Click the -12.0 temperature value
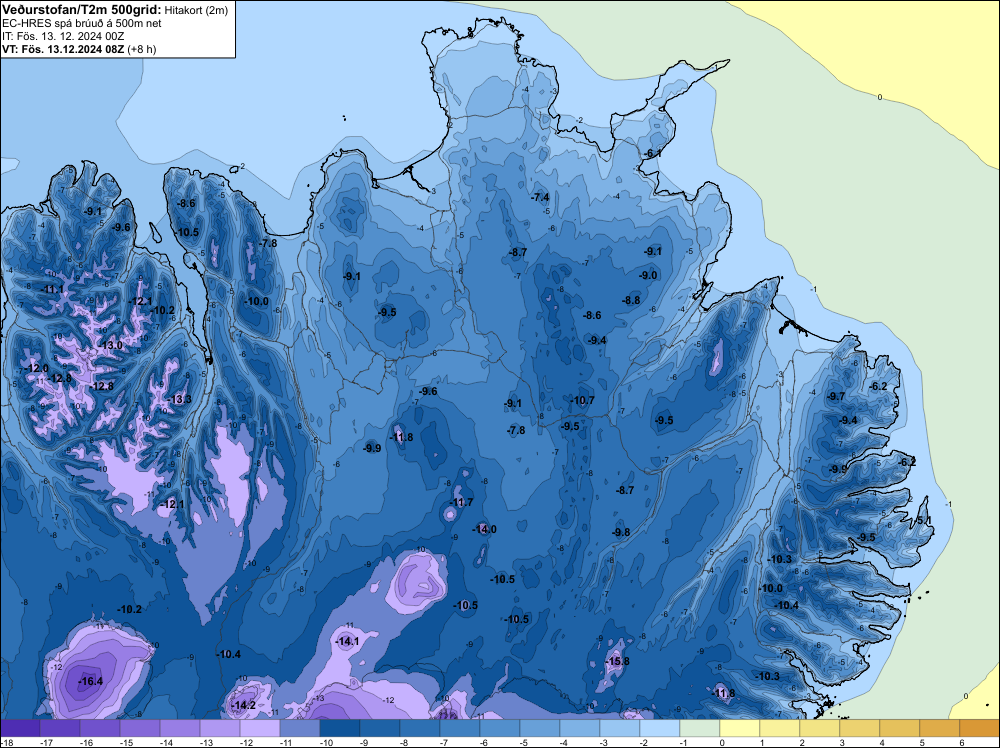This screenshot has height=748, width=1000. [37, 368]
